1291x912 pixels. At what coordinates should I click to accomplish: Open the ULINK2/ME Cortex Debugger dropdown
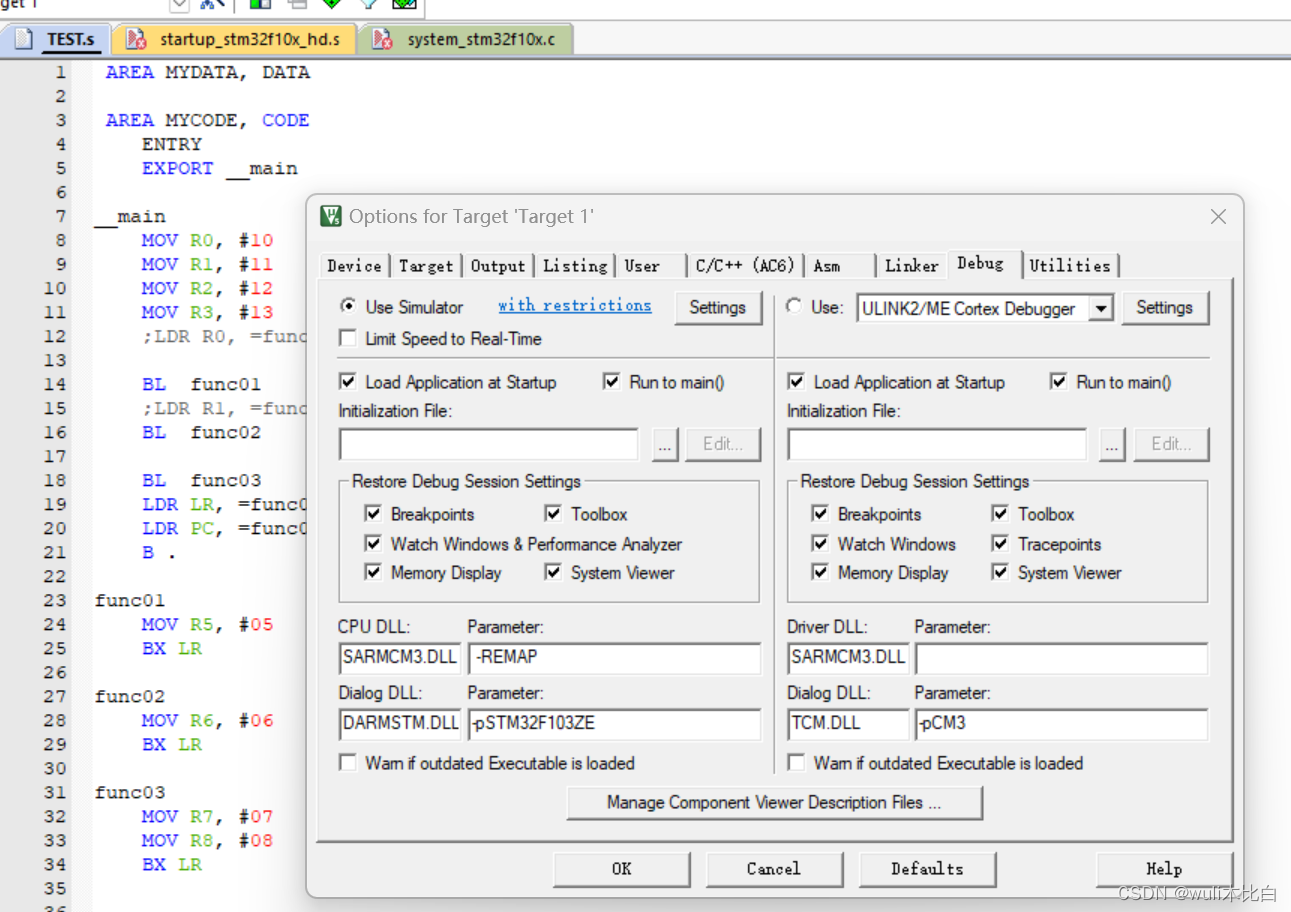click(1101, 308)
